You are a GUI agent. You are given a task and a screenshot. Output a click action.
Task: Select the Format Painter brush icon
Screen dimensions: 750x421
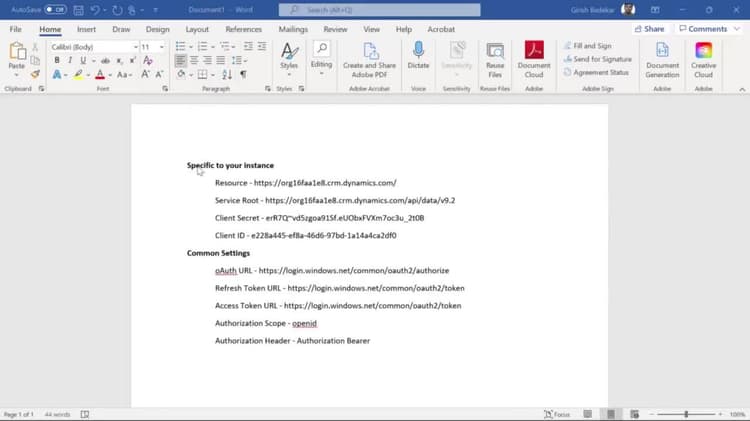(x=35, y=74)
